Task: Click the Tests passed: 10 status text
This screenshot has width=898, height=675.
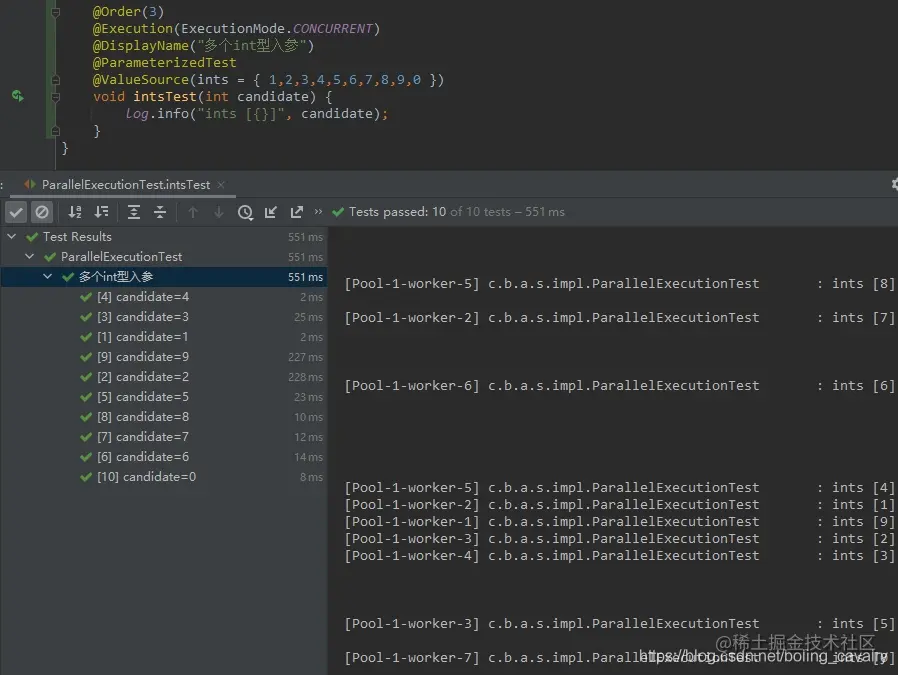Action: pos(397,212)
